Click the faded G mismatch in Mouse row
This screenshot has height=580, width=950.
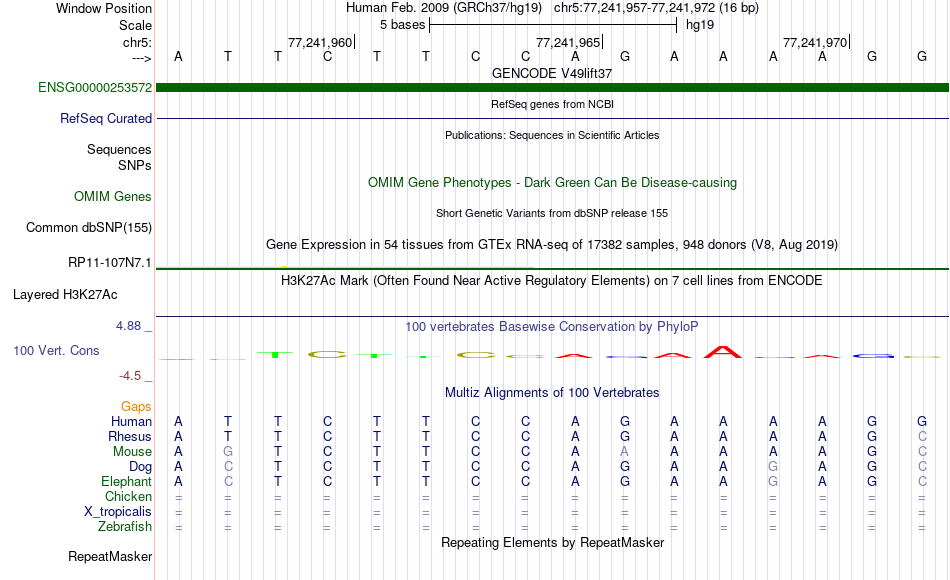pyautogui.click(x=228, y=452)
